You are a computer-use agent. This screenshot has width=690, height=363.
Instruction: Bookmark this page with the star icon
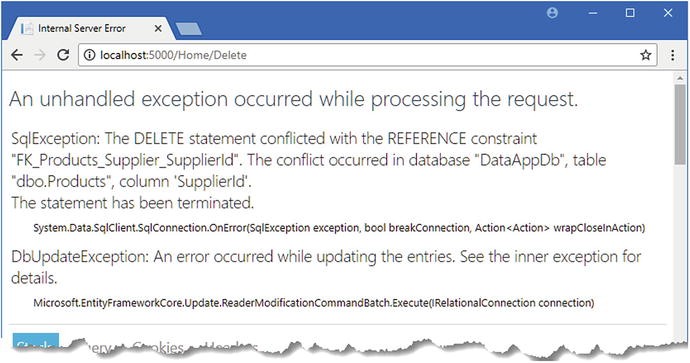pos(646,55)
